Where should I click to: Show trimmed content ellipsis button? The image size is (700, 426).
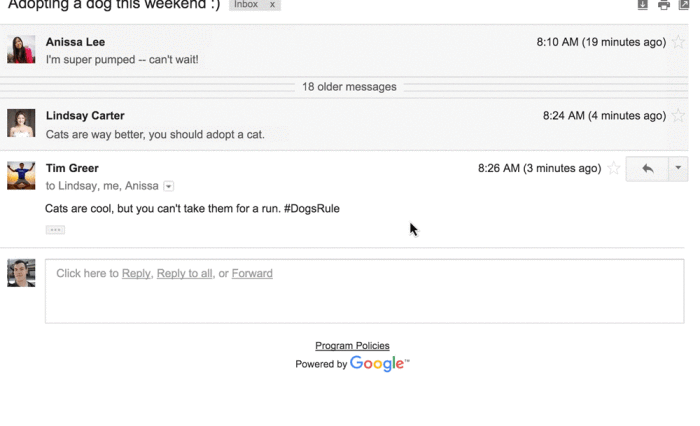pos(55,230)
